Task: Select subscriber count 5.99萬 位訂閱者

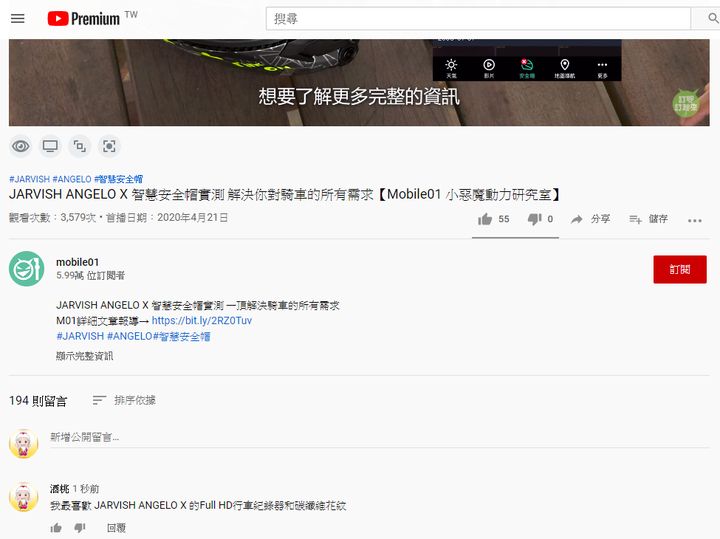Action: pyautogui.click(x=90, y=275)
